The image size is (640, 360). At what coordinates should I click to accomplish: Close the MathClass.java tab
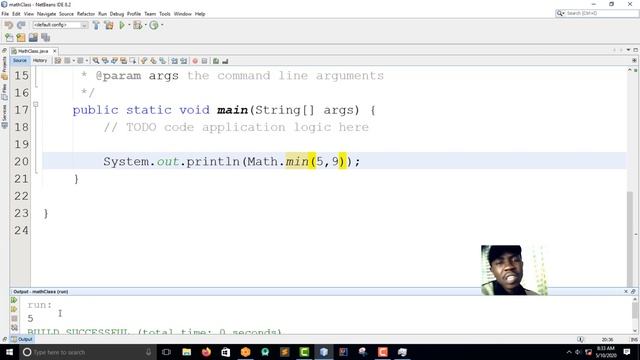point(54,51)
